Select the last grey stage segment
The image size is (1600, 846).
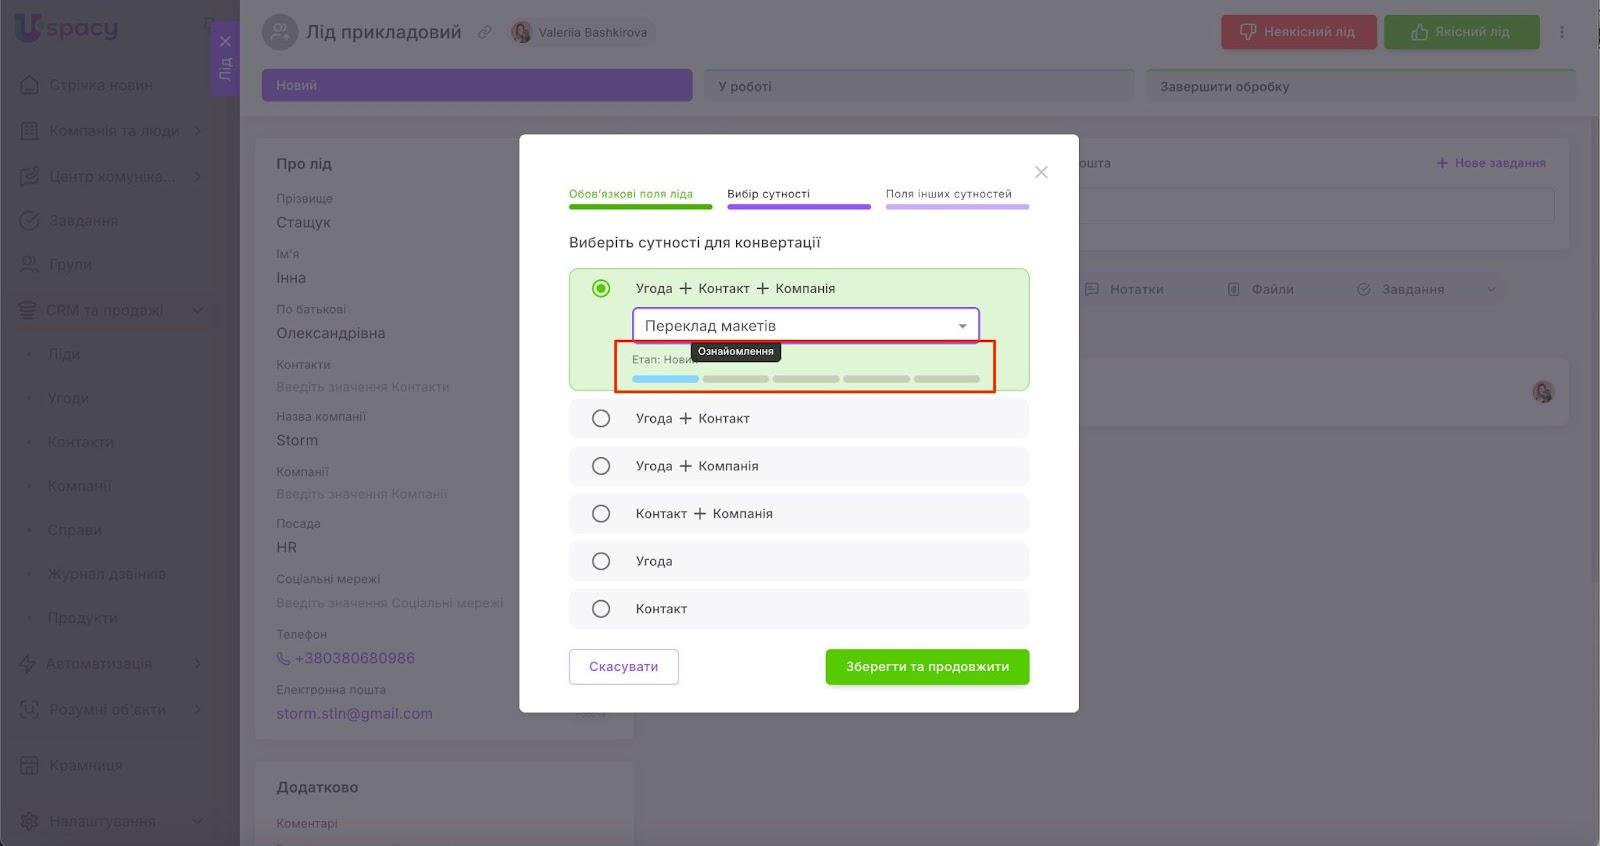(946, 379)
